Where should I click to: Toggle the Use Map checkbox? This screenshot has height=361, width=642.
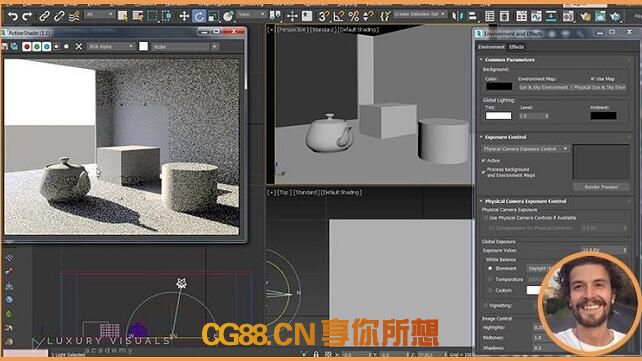[x=592, y=79]
